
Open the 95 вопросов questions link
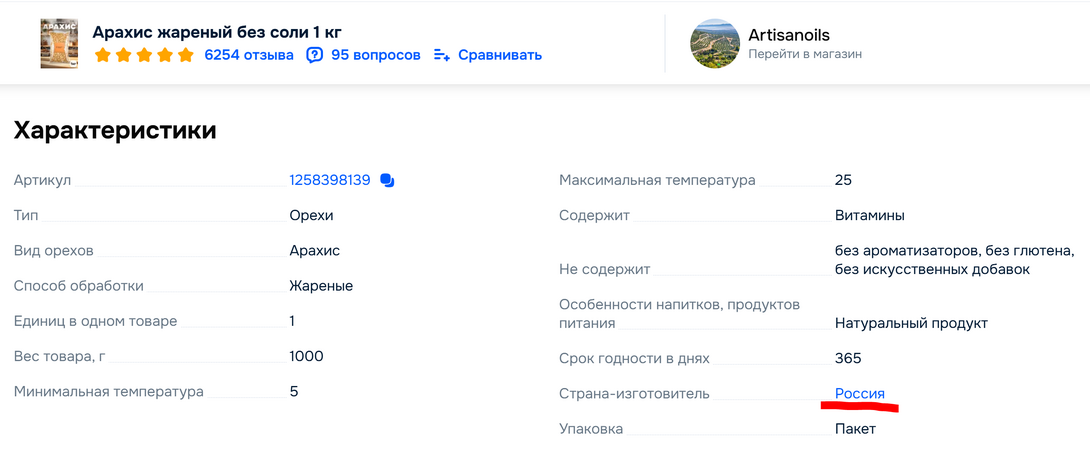376,55
